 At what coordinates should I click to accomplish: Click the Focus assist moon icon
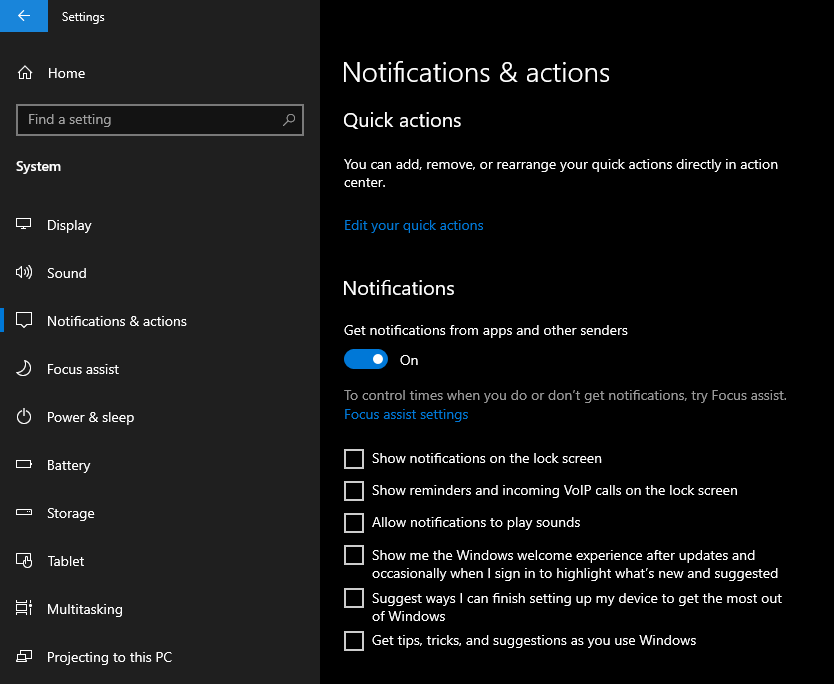point(24,369)
